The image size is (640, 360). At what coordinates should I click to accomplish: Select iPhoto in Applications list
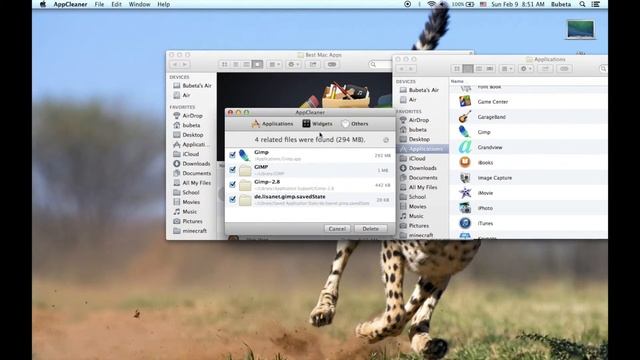(528, 208)
